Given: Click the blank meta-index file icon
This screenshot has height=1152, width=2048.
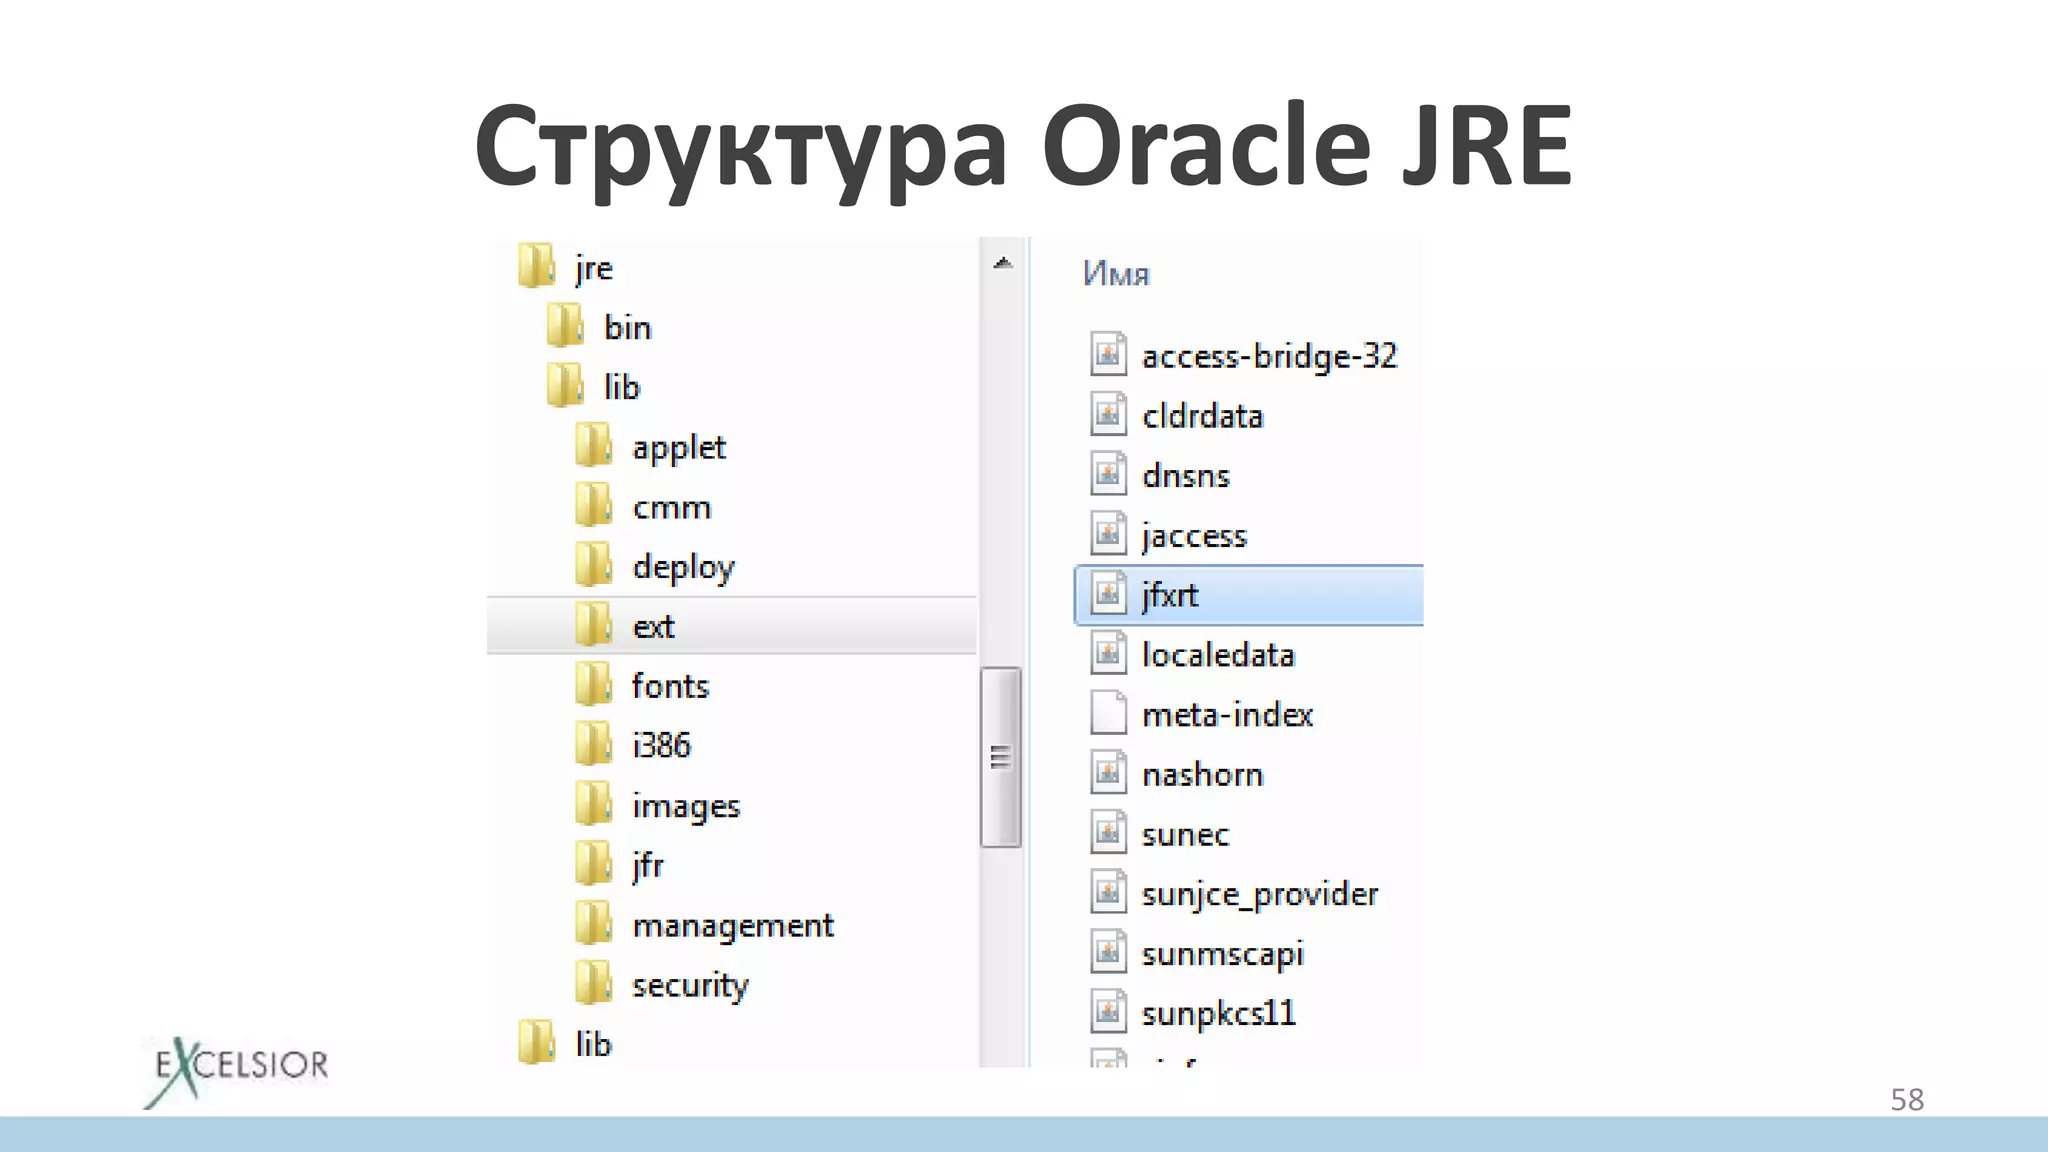Looking at the screenshot, I should [x=1108, y=713].
